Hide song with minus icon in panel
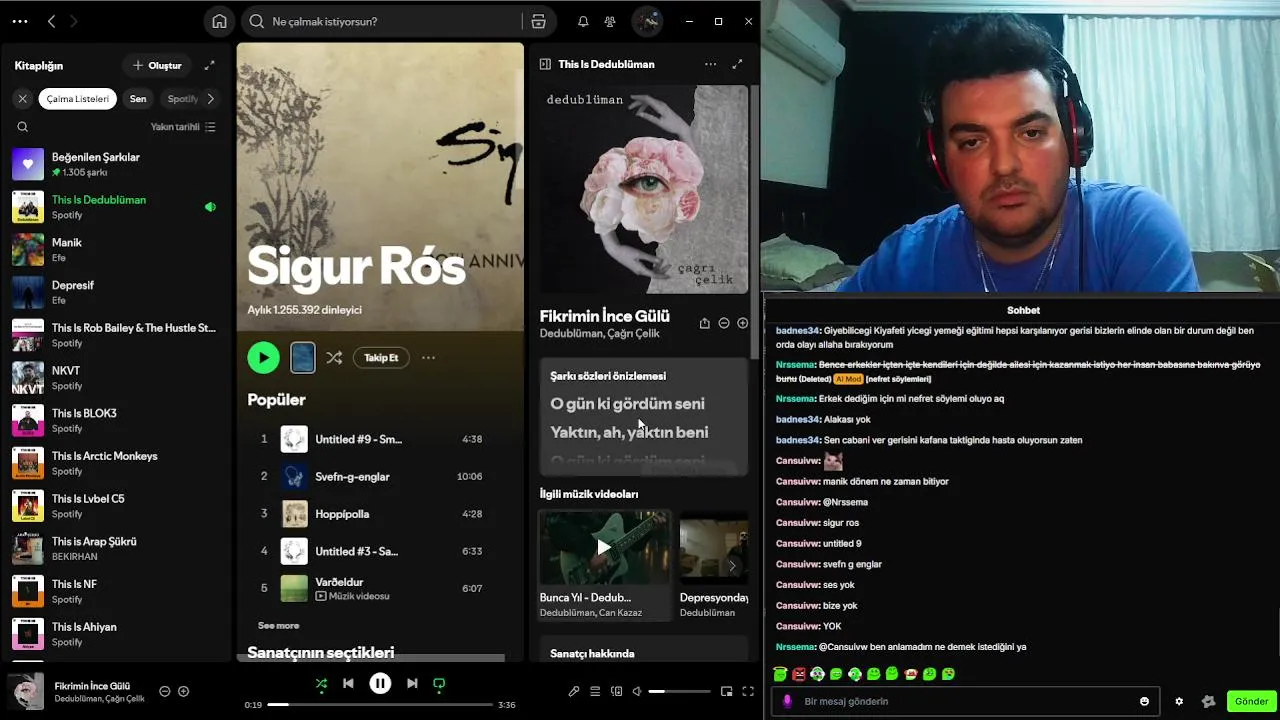The height and width of the screenshot is (720, 1280). click(x=724, y=323)
